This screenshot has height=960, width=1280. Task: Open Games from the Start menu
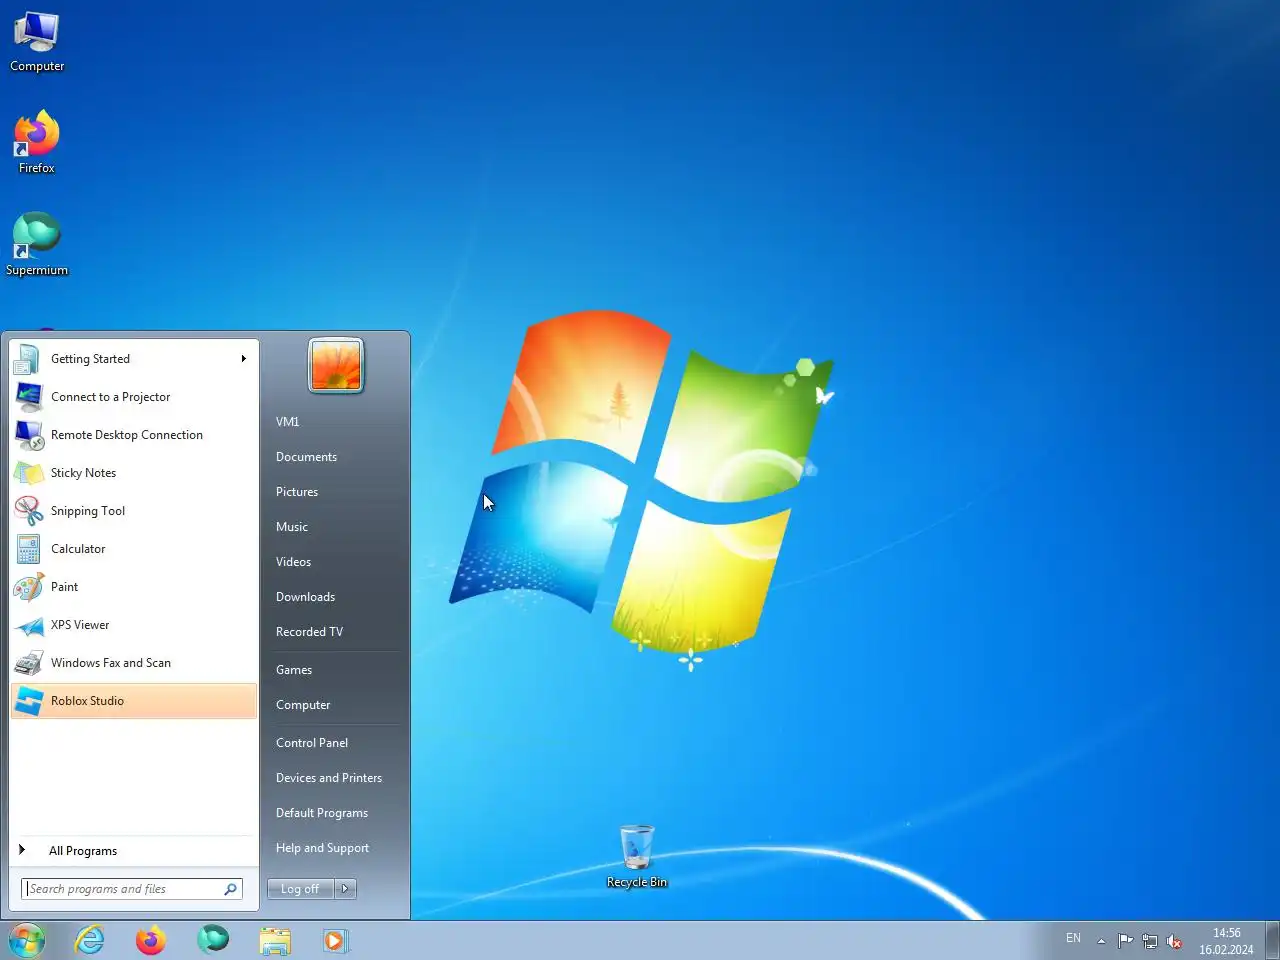point(294,670)
